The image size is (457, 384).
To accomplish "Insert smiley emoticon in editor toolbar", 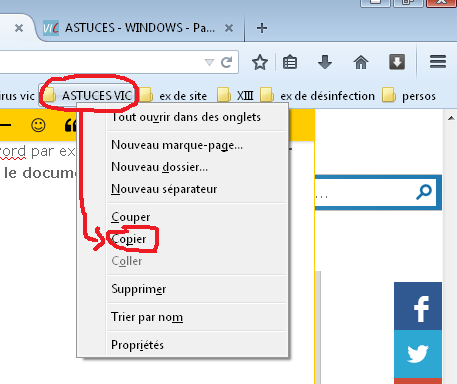I will coord(38,125).
